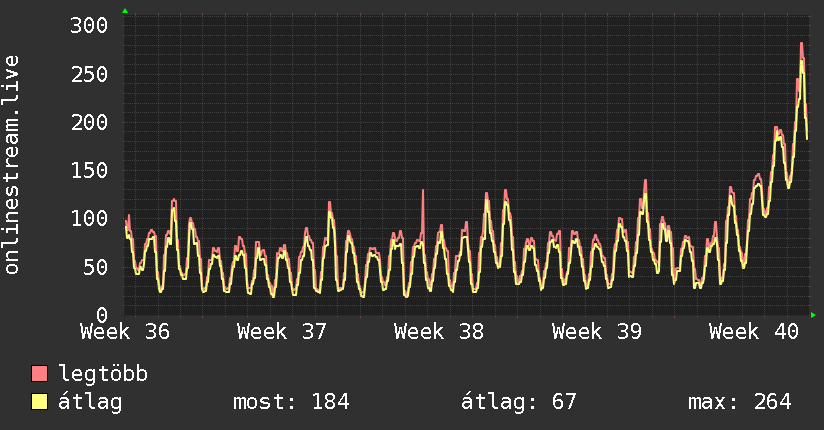Click the Week 37 axis label
This screenshot has height=430, width=824.
click(x=282, y=332)
